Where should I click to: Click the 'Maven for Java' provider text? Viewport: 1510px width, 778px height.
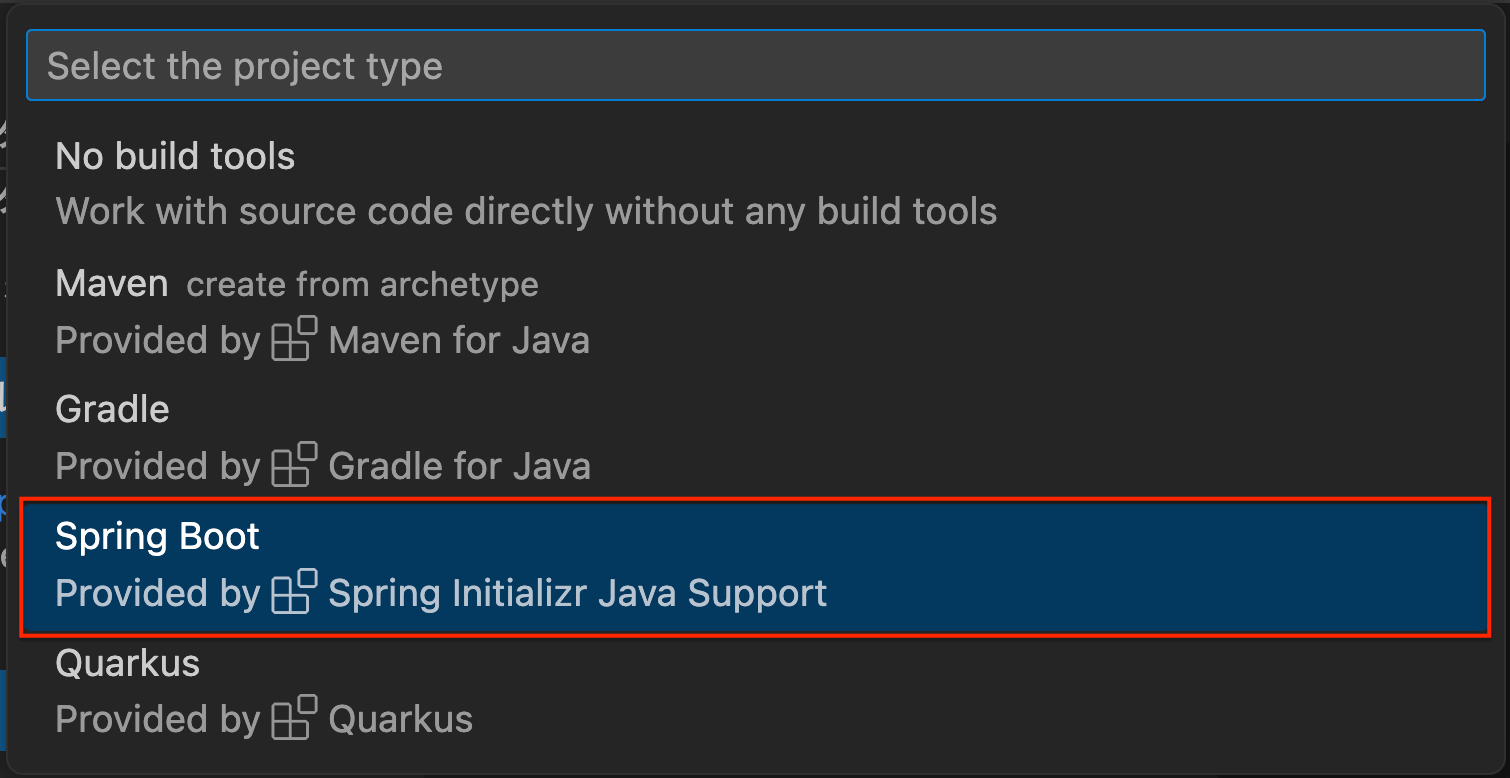(459, 340)
